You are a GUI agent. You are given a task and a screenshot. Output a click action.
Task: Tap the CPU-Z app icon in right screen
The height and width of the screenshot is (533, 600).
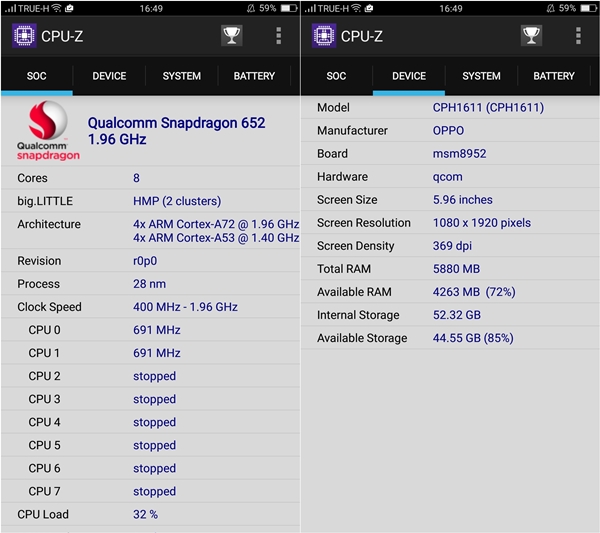(324, 36)
